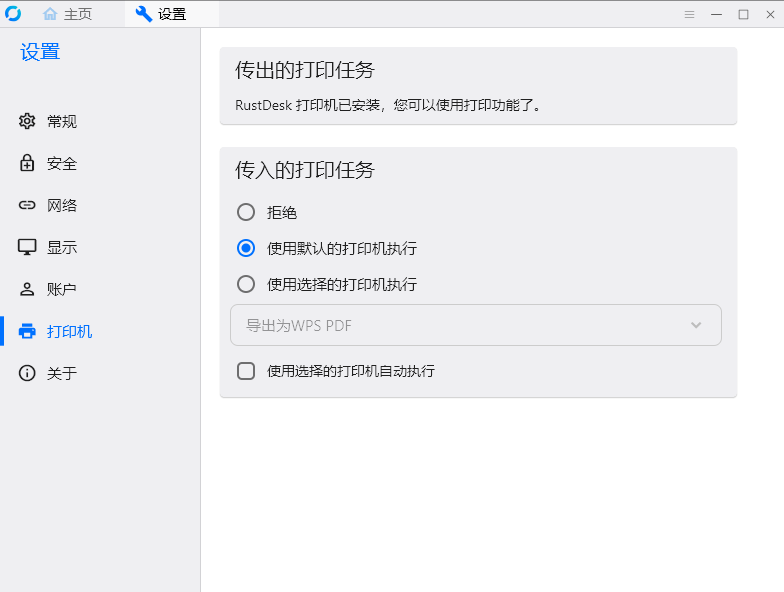
Task: Open 账户 settings section
Action: pos(62,289)
